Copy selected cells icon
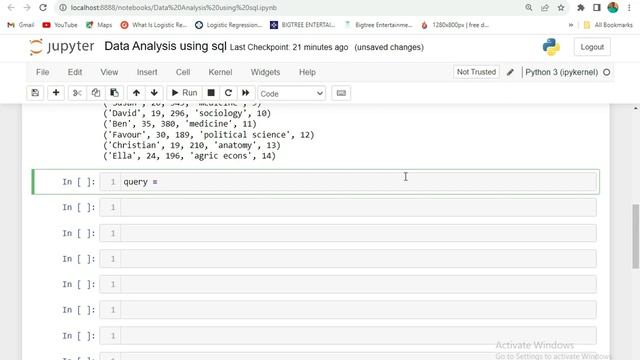This screenshot has width=640, height=360. click(x=96, y=93)
